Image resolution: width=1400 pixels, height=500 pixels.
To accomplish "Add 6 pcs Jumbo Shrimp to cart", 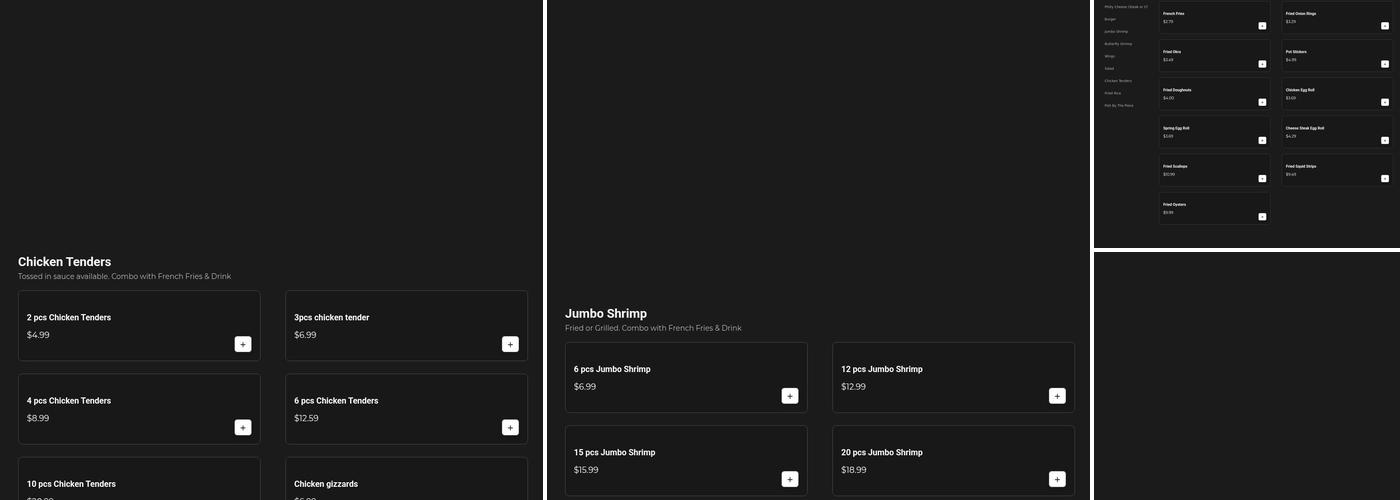I will (790, 396).
